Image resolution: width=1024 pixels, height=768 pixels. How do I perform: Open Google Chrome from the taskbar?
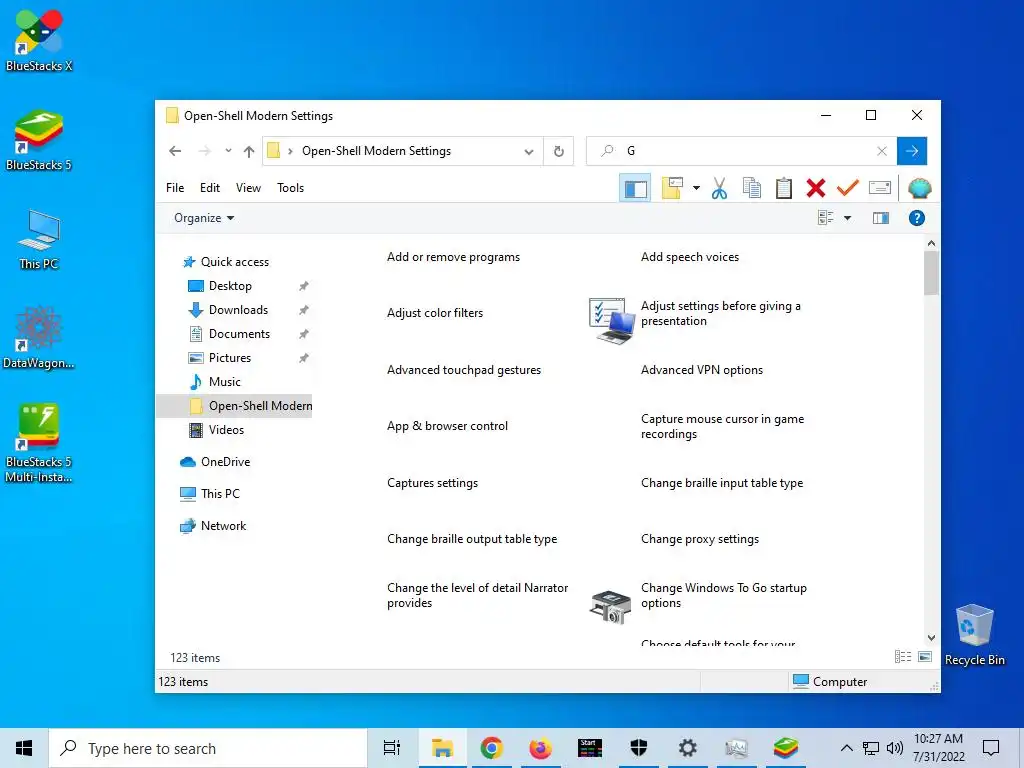[x=491, y=748]
